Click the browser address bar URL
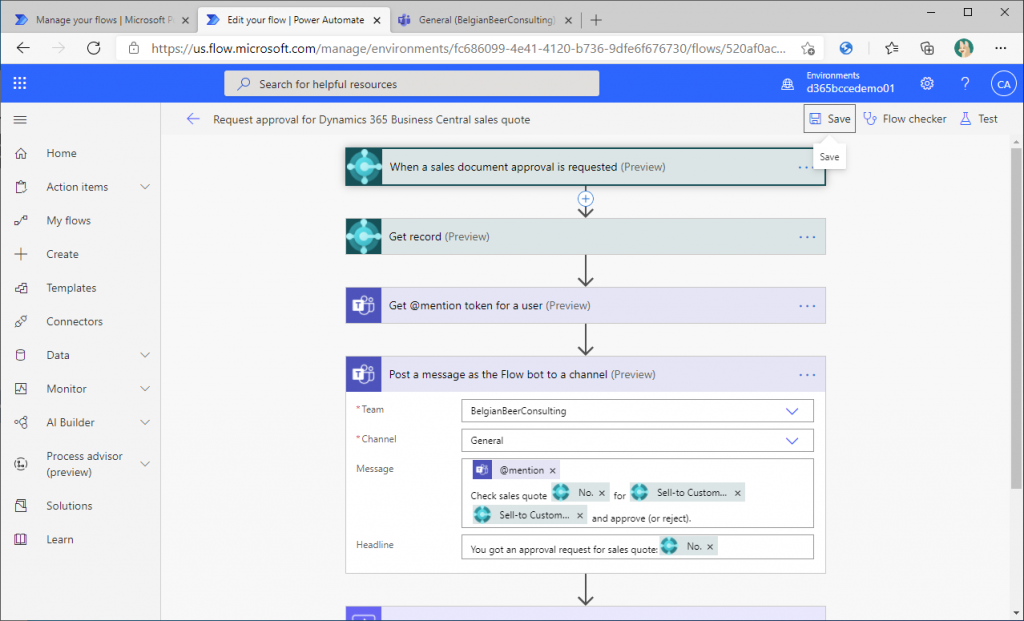 pyautogui.click(x=468, y=48)
